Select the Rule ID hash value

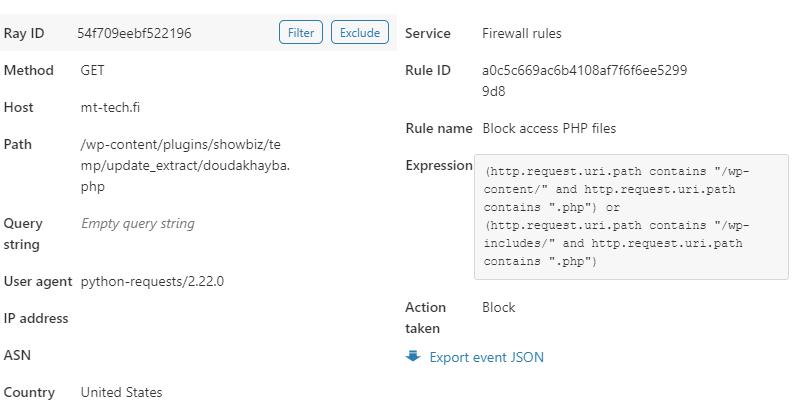coord(584,80)
